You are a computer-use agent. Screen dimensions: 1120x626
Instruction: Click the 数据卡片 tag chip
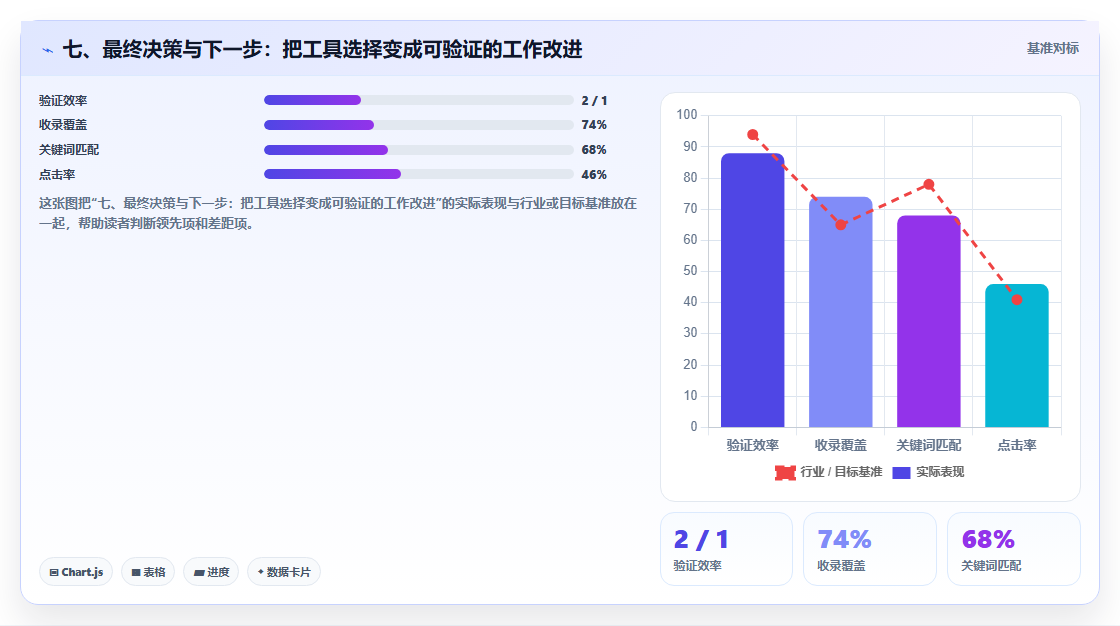(x=284, y=572)
